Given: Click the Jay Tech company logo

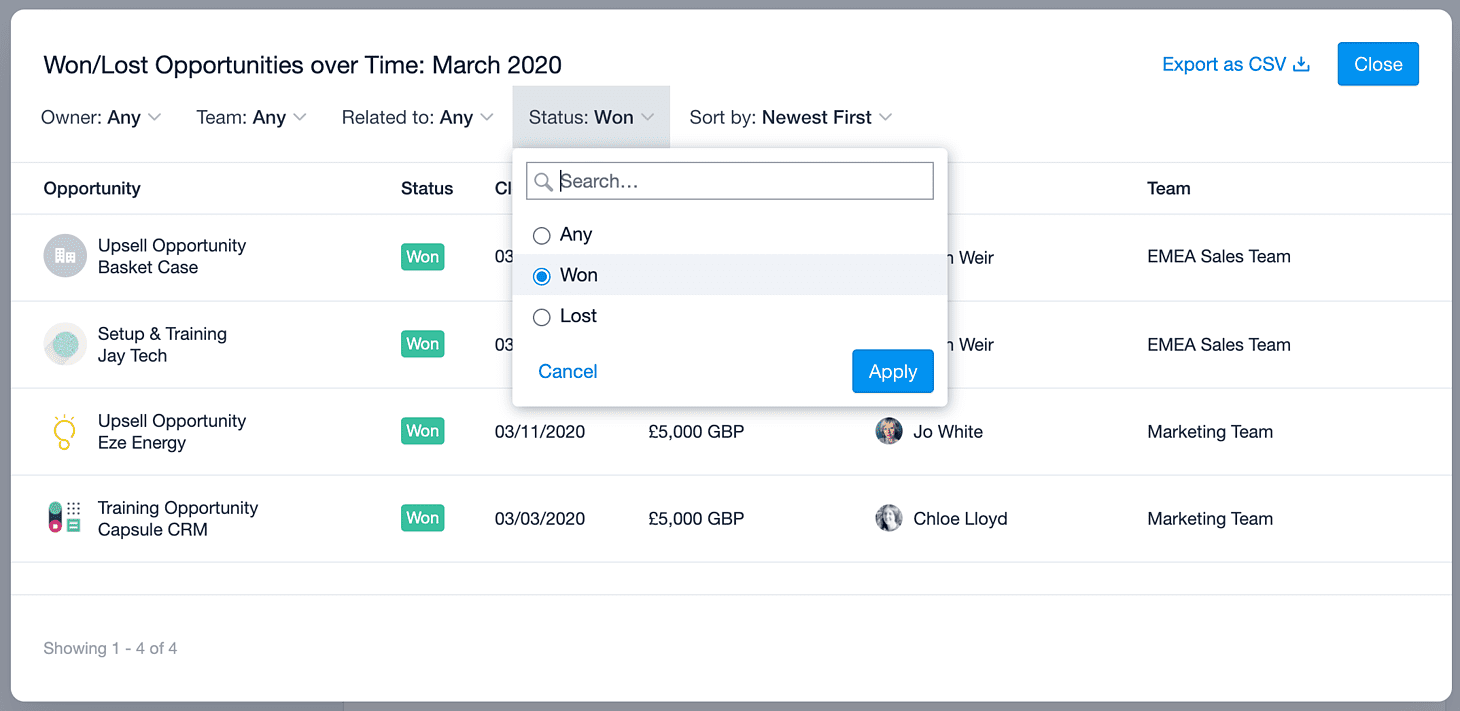Looking at the screenshot, I should [x=65, y=344].
